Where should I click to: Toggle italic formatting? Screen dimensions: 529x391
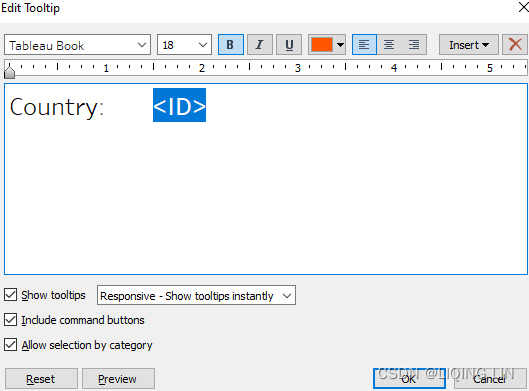coord(259,45)
